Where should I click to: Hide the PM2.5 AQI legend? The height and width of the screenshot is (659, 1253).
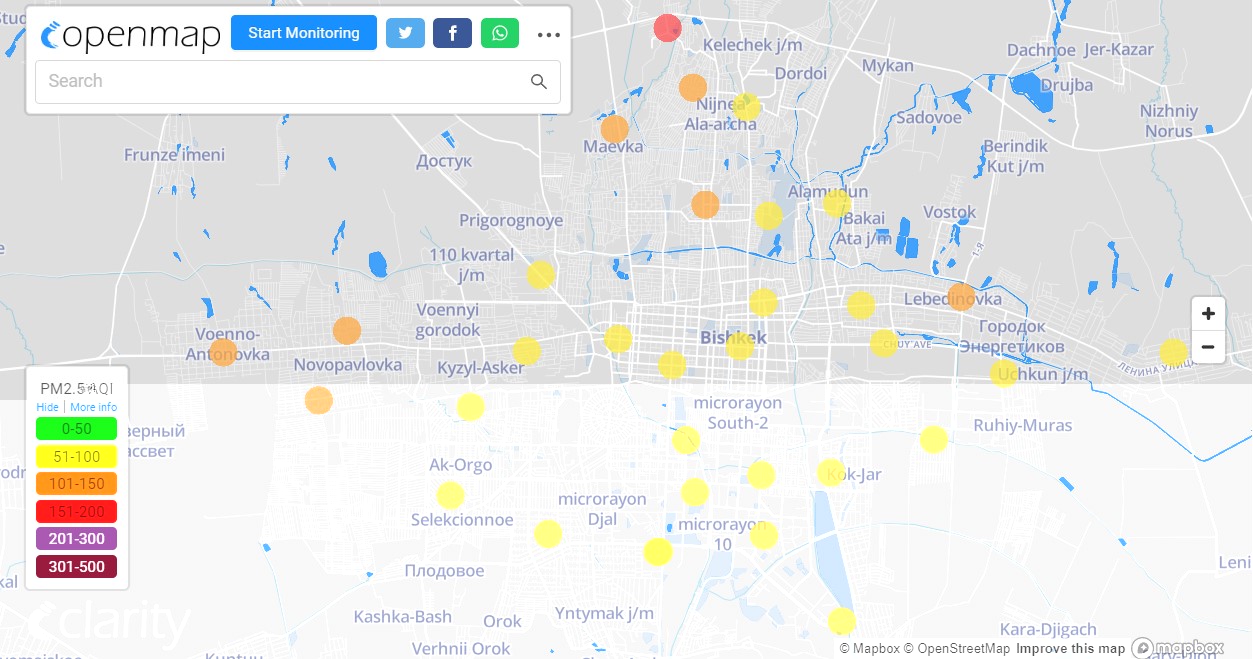pos(47,407)
